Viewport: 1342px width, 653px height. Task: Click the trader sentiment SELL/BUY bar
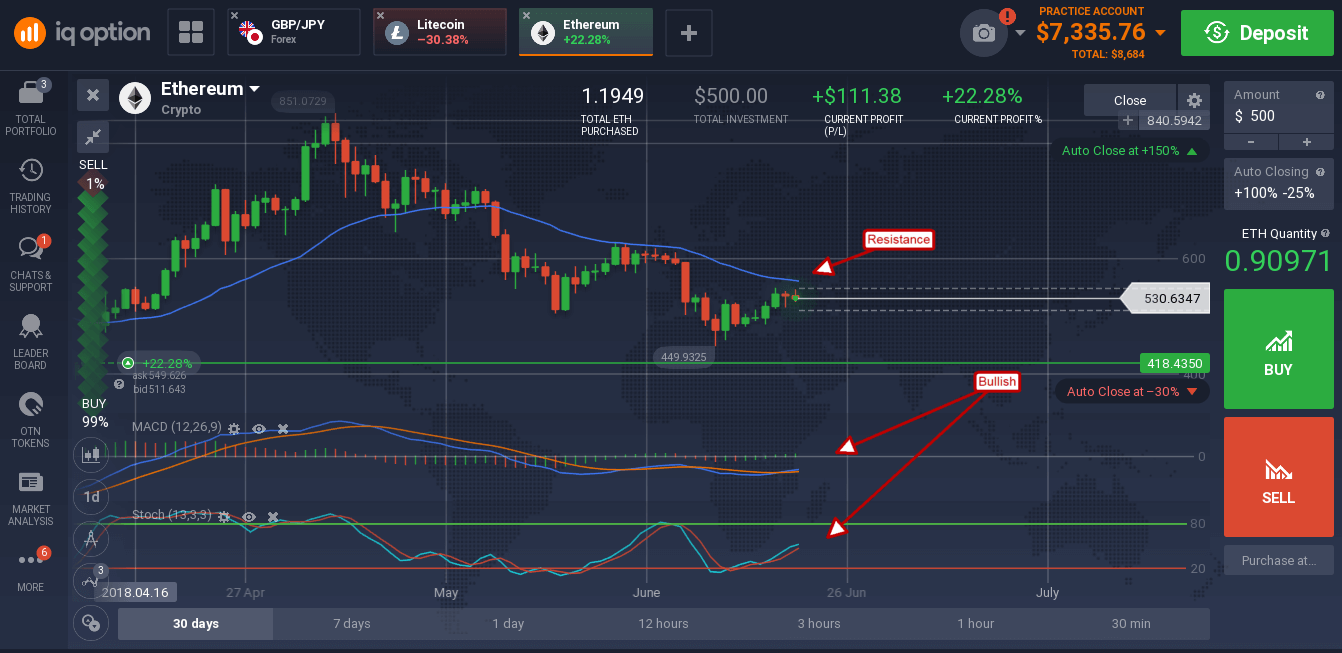94,294
